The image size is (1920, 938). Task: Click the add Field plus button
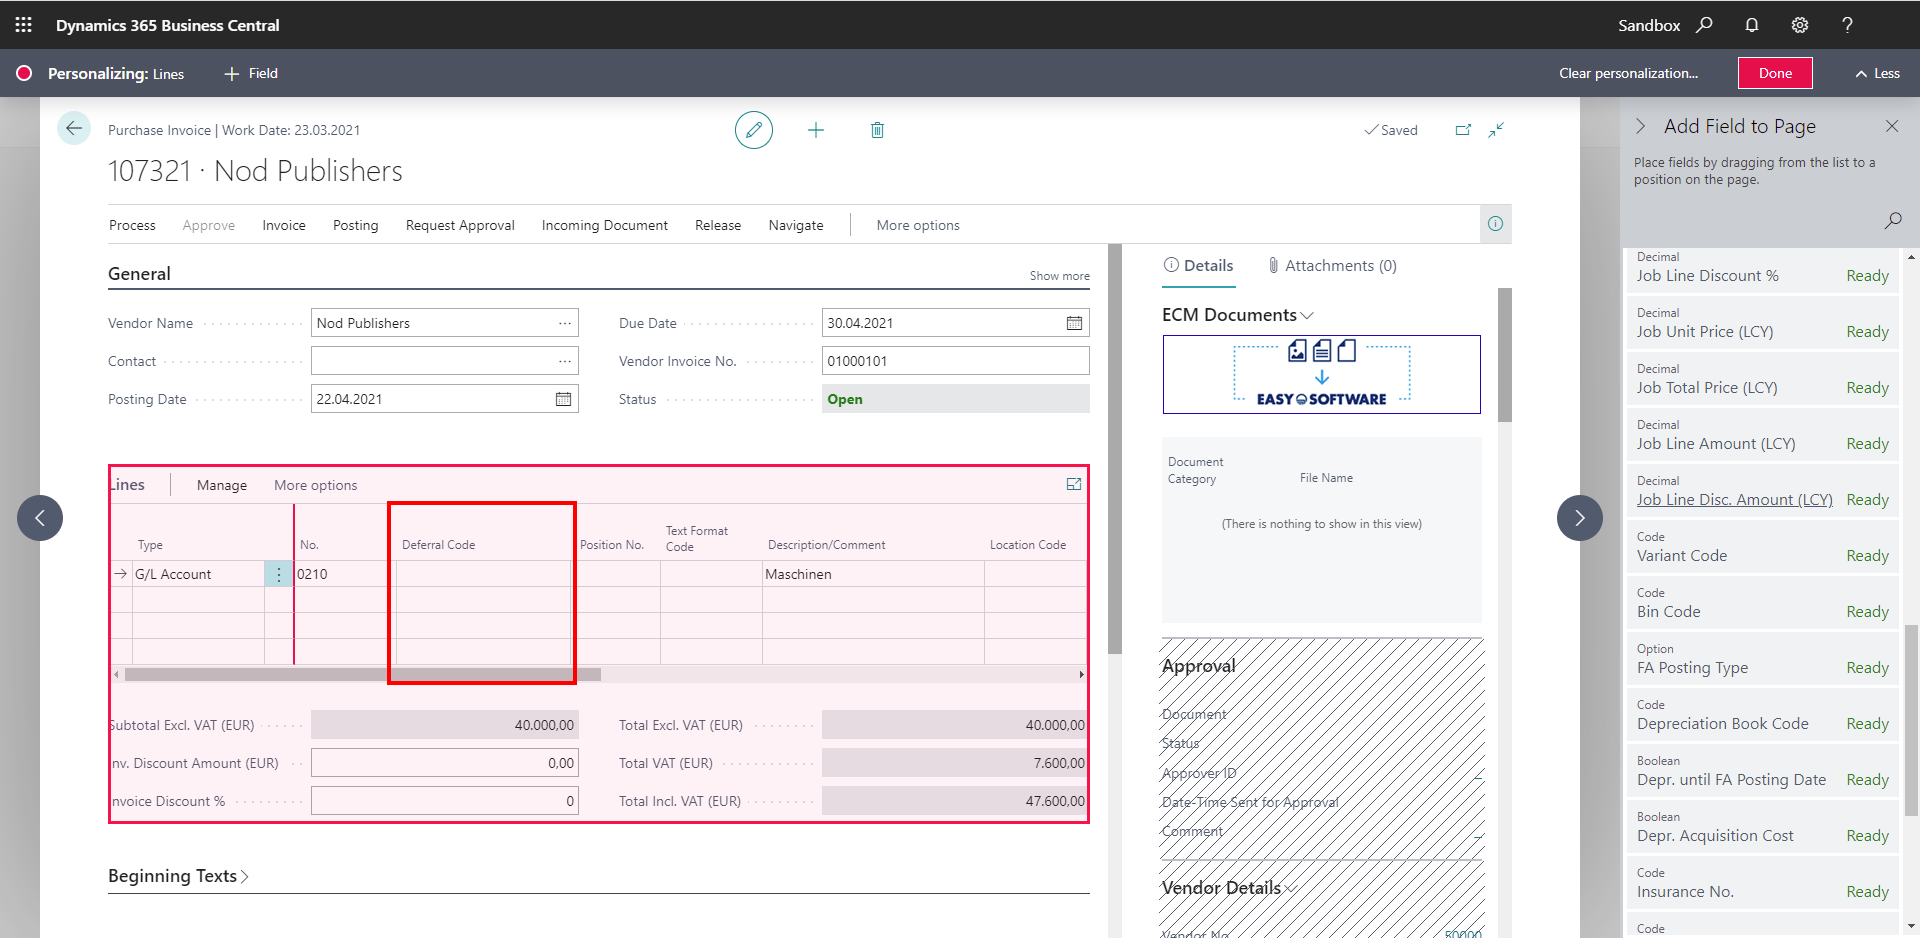tap(251, 73)
